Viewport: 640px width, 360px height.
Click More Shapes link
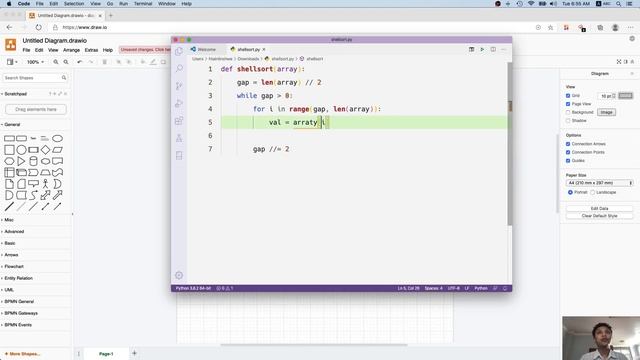(22, 354)
